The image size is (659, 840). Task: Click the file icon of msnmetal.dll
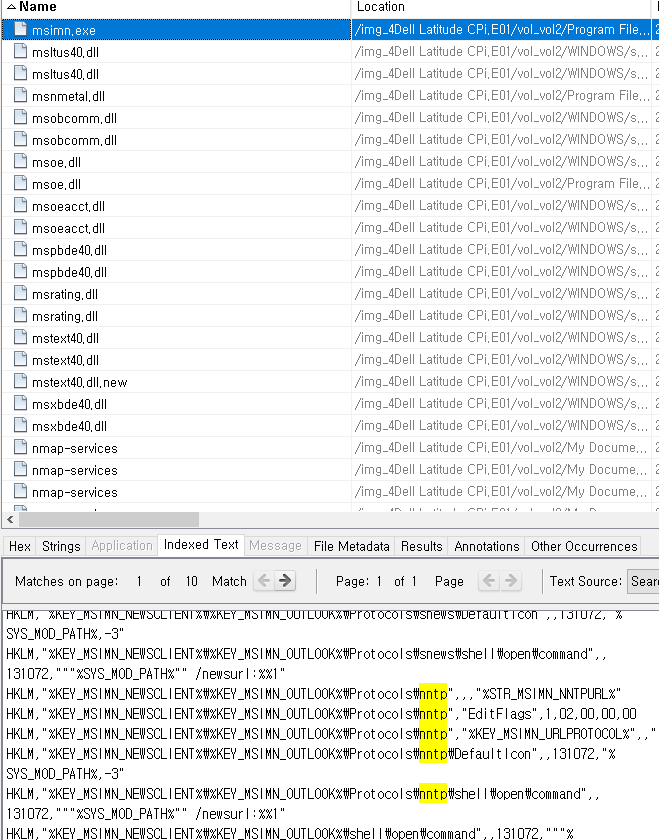[x=20, y=95]
